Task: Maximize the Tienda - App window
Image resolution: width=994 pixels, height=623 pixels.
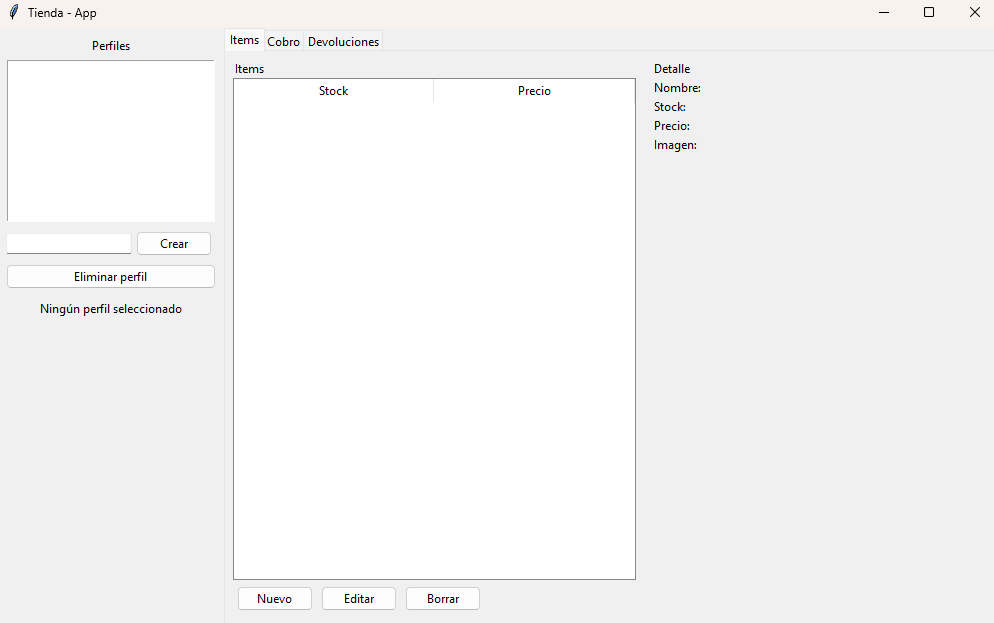Action: coord(929,13)
